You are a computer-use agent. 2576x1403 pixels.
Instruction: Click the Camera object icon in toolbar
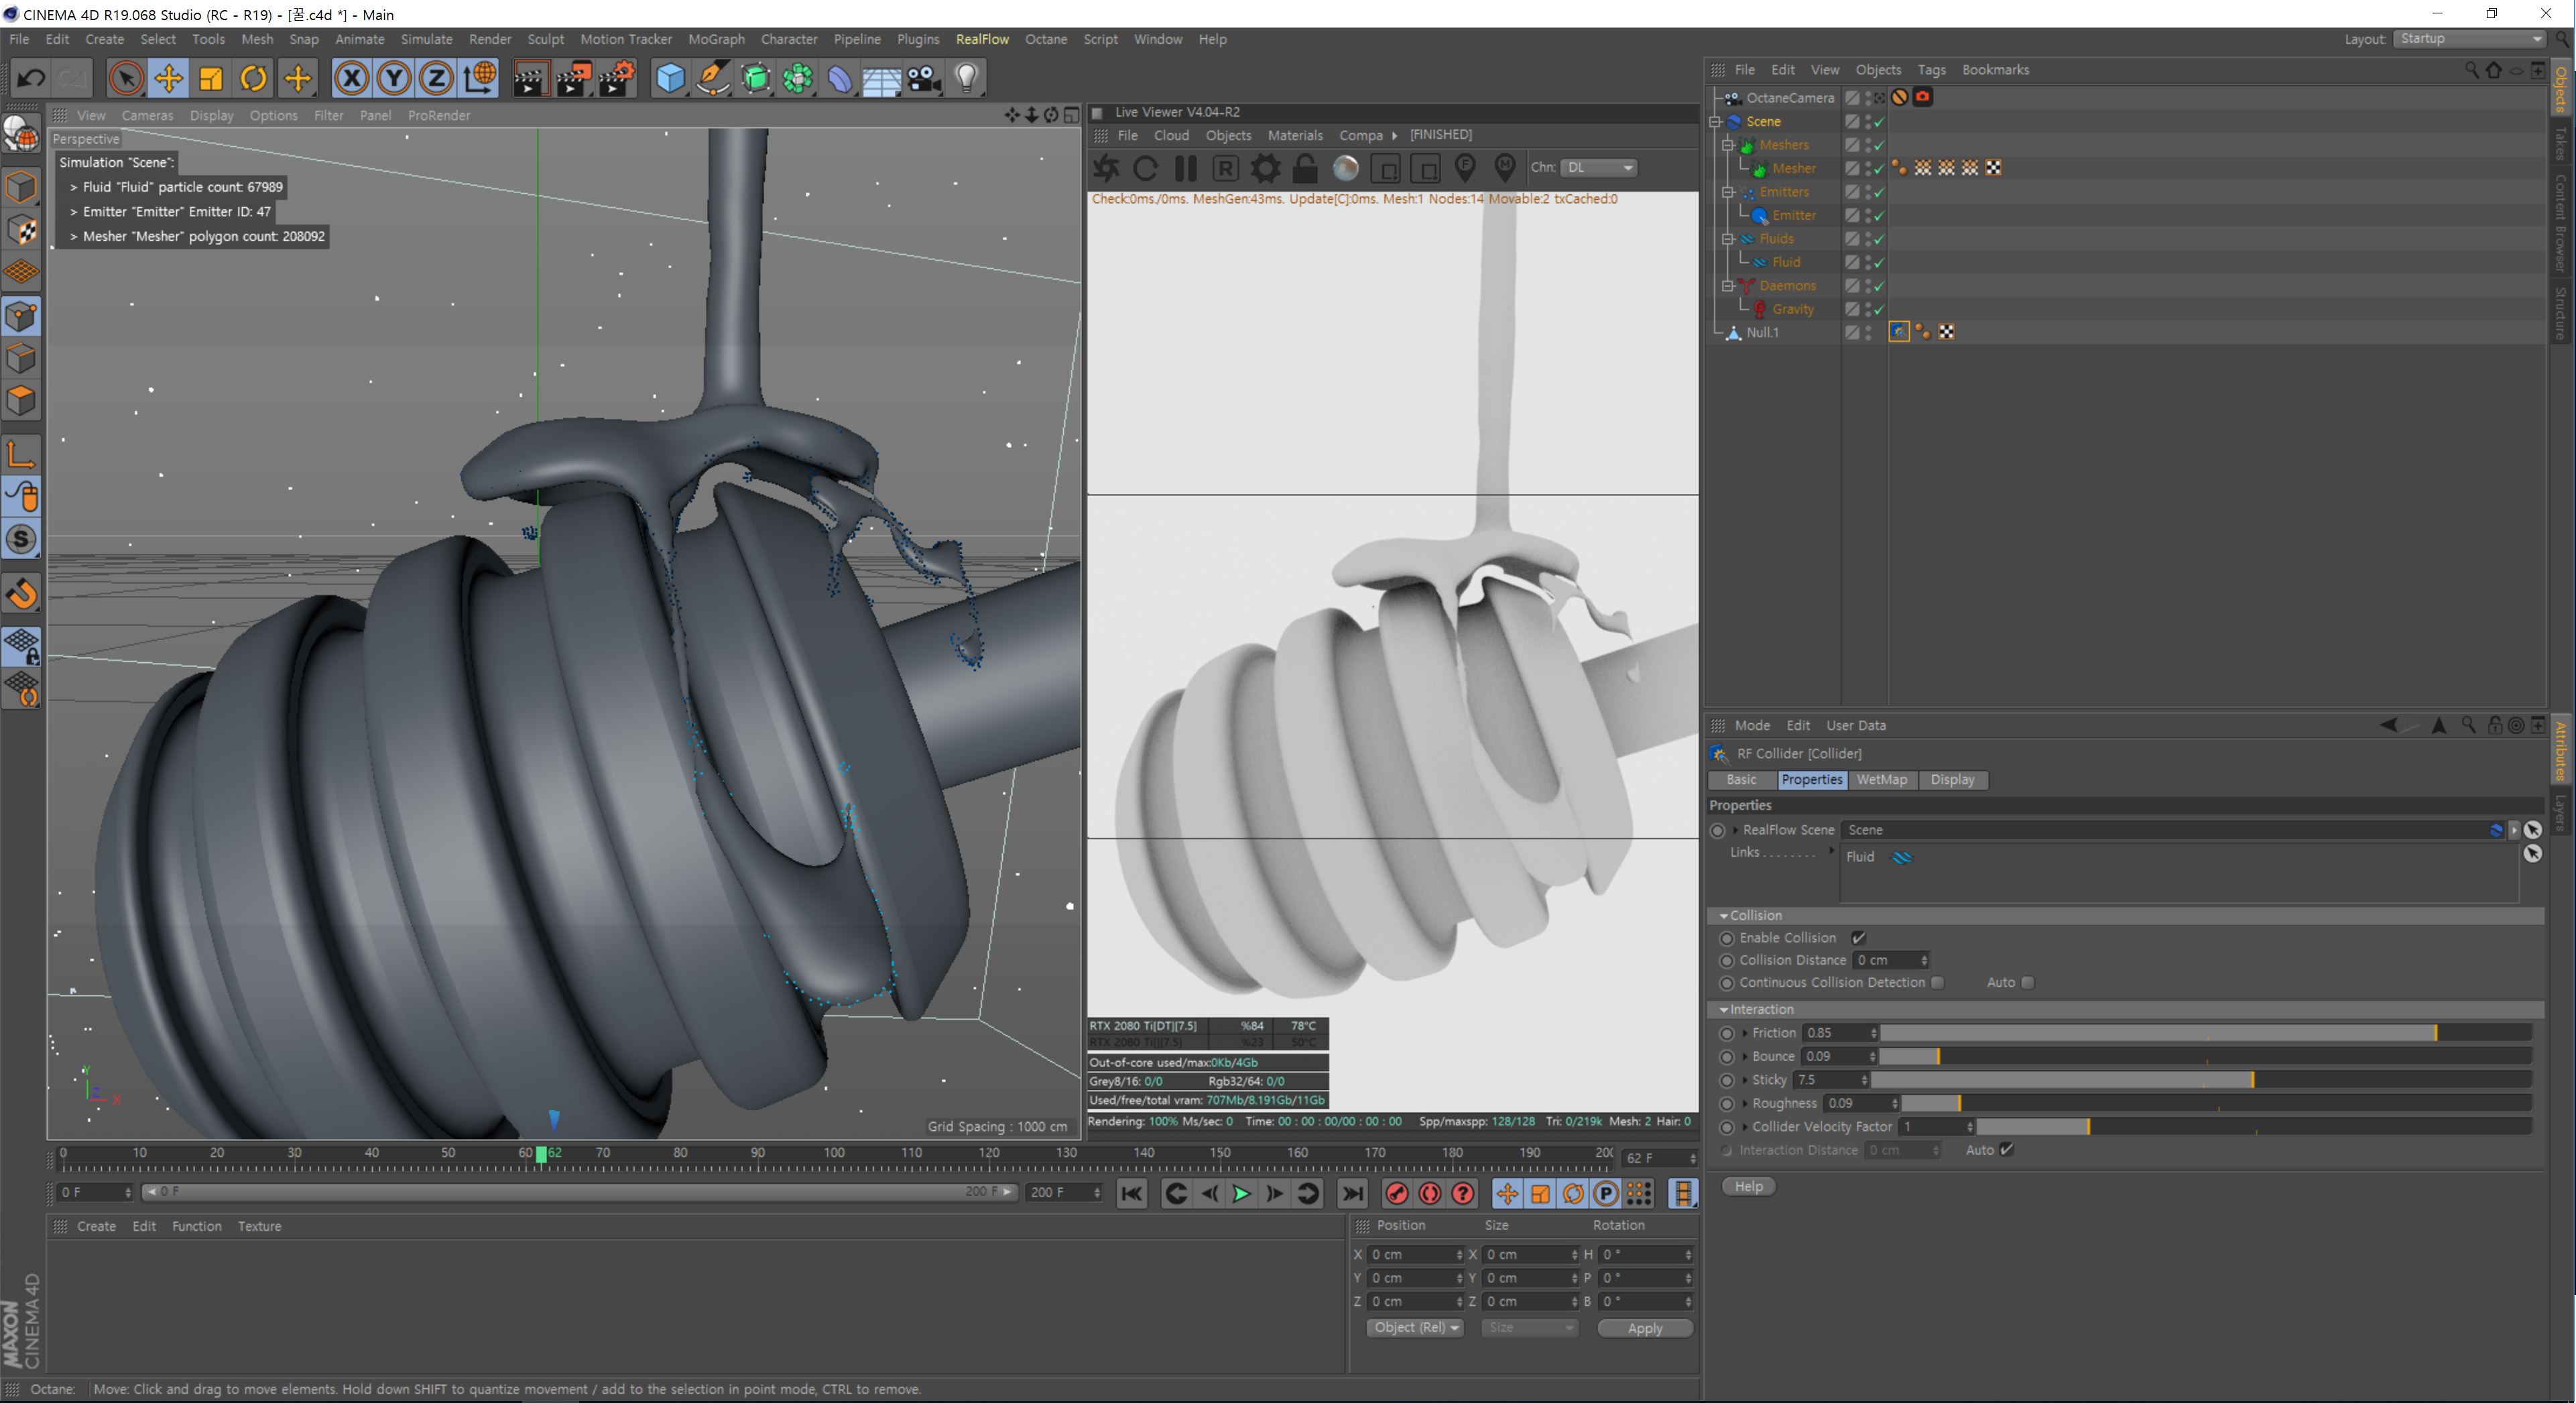924,78
